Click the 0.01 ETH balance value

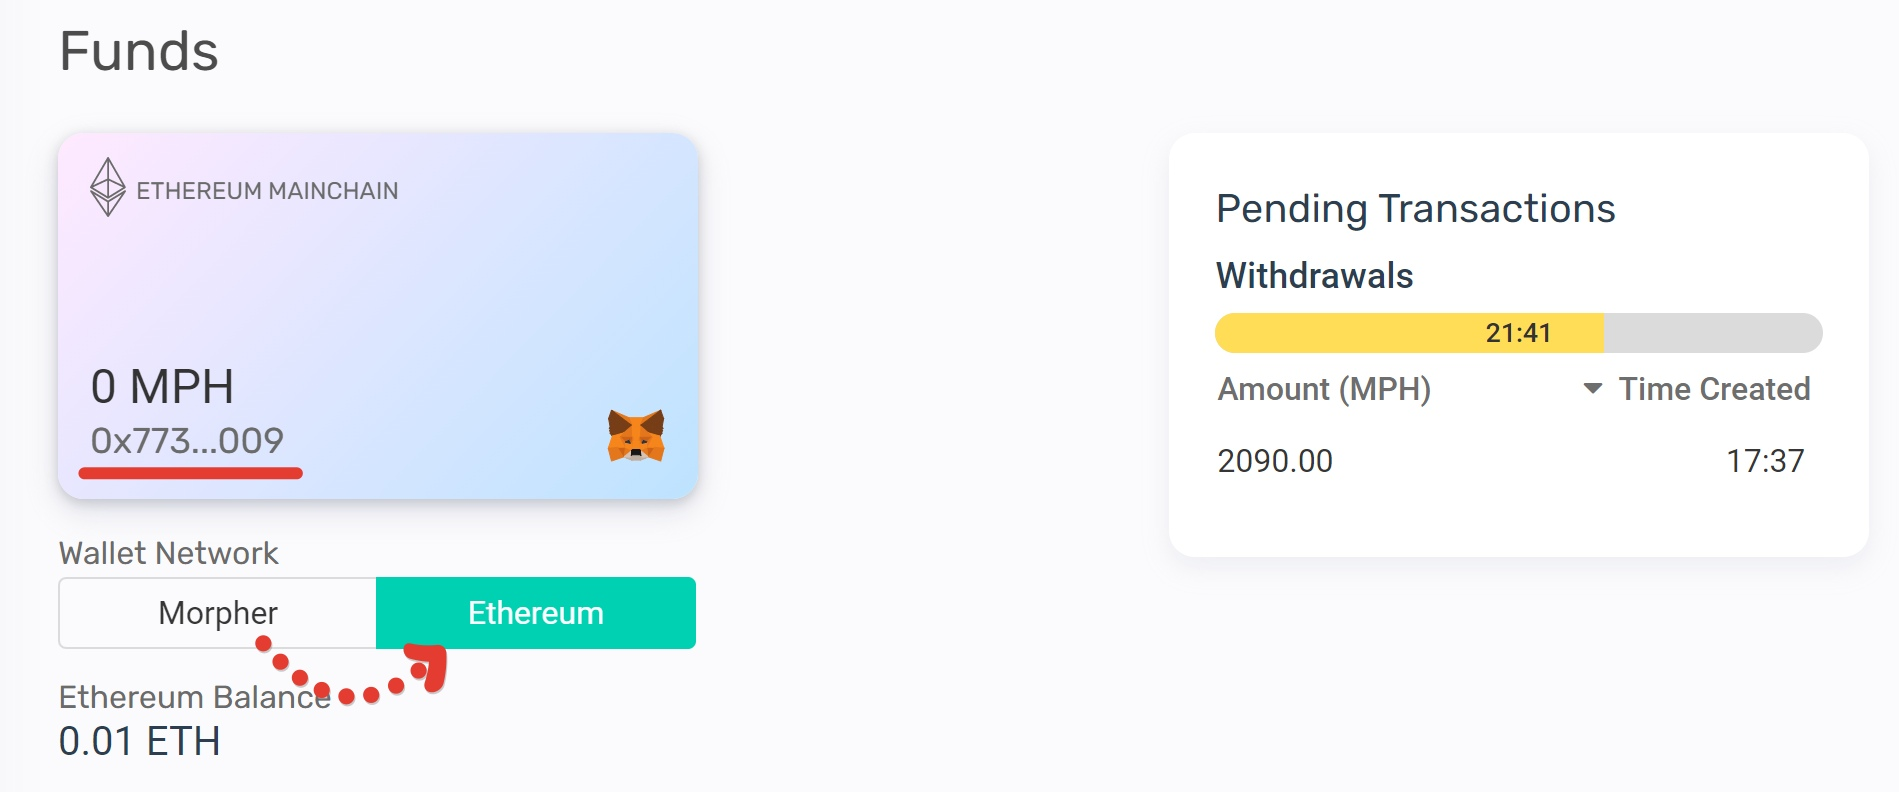139,742
